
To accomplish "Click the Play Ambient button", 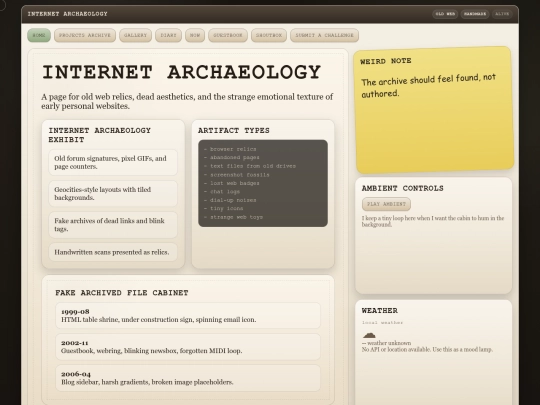I will (x=386, y=204).
